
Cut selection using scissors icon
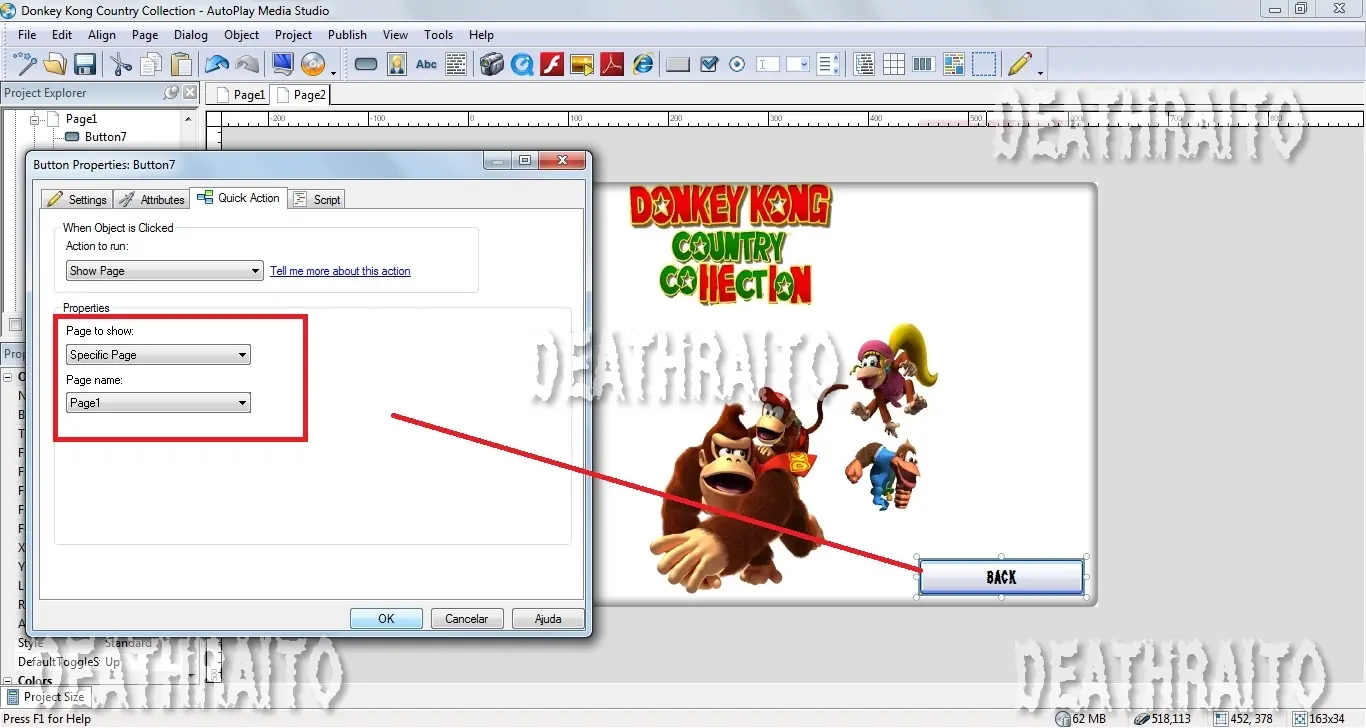121,64
